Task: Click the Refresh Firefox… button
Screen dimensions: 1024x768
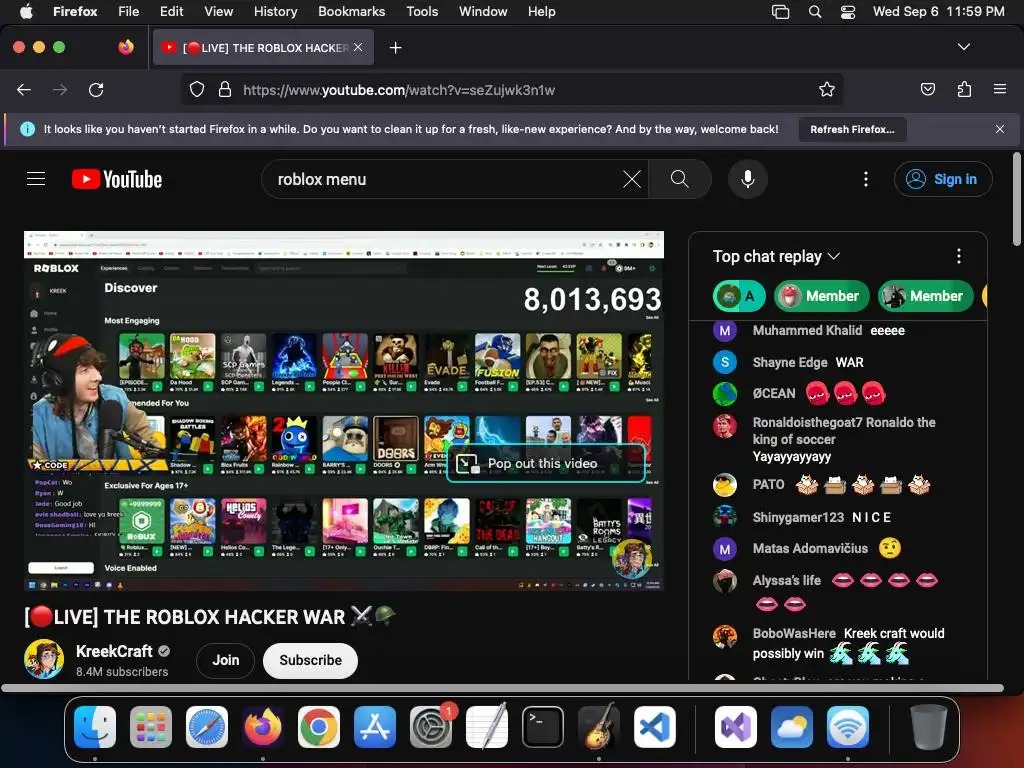Action: point(852,129)
